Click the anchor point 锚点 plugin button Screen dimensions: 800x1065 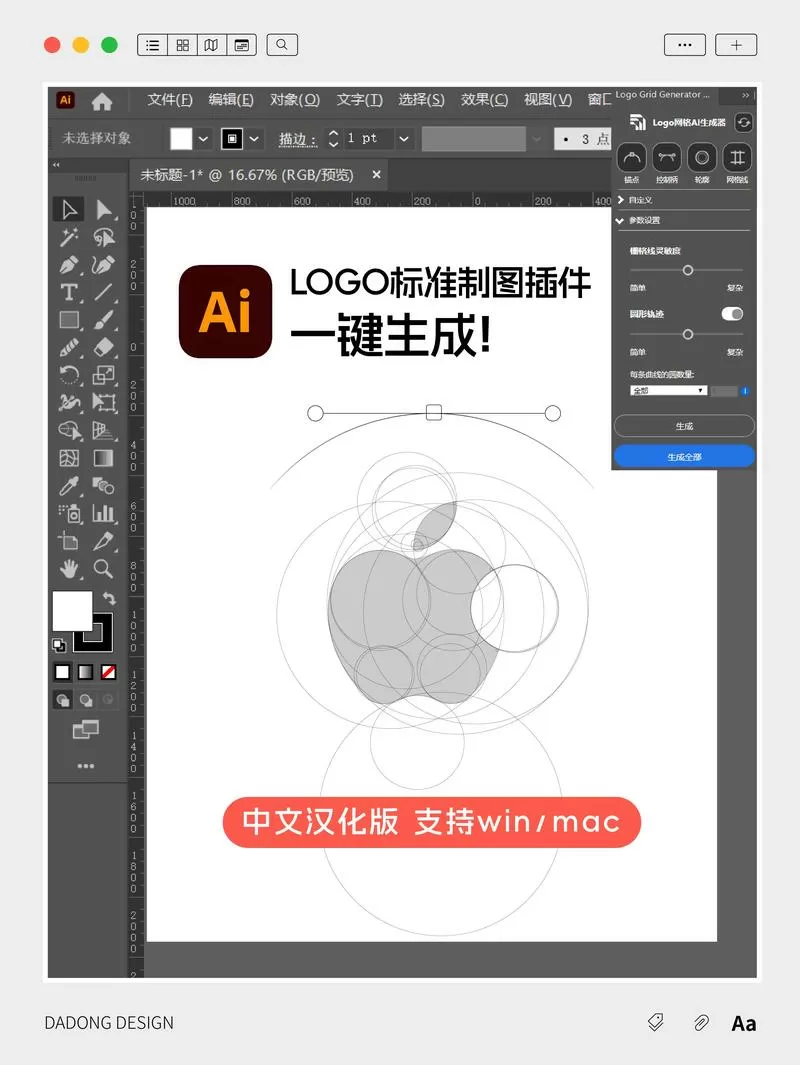pyautogui.click(x=632, y=158)
